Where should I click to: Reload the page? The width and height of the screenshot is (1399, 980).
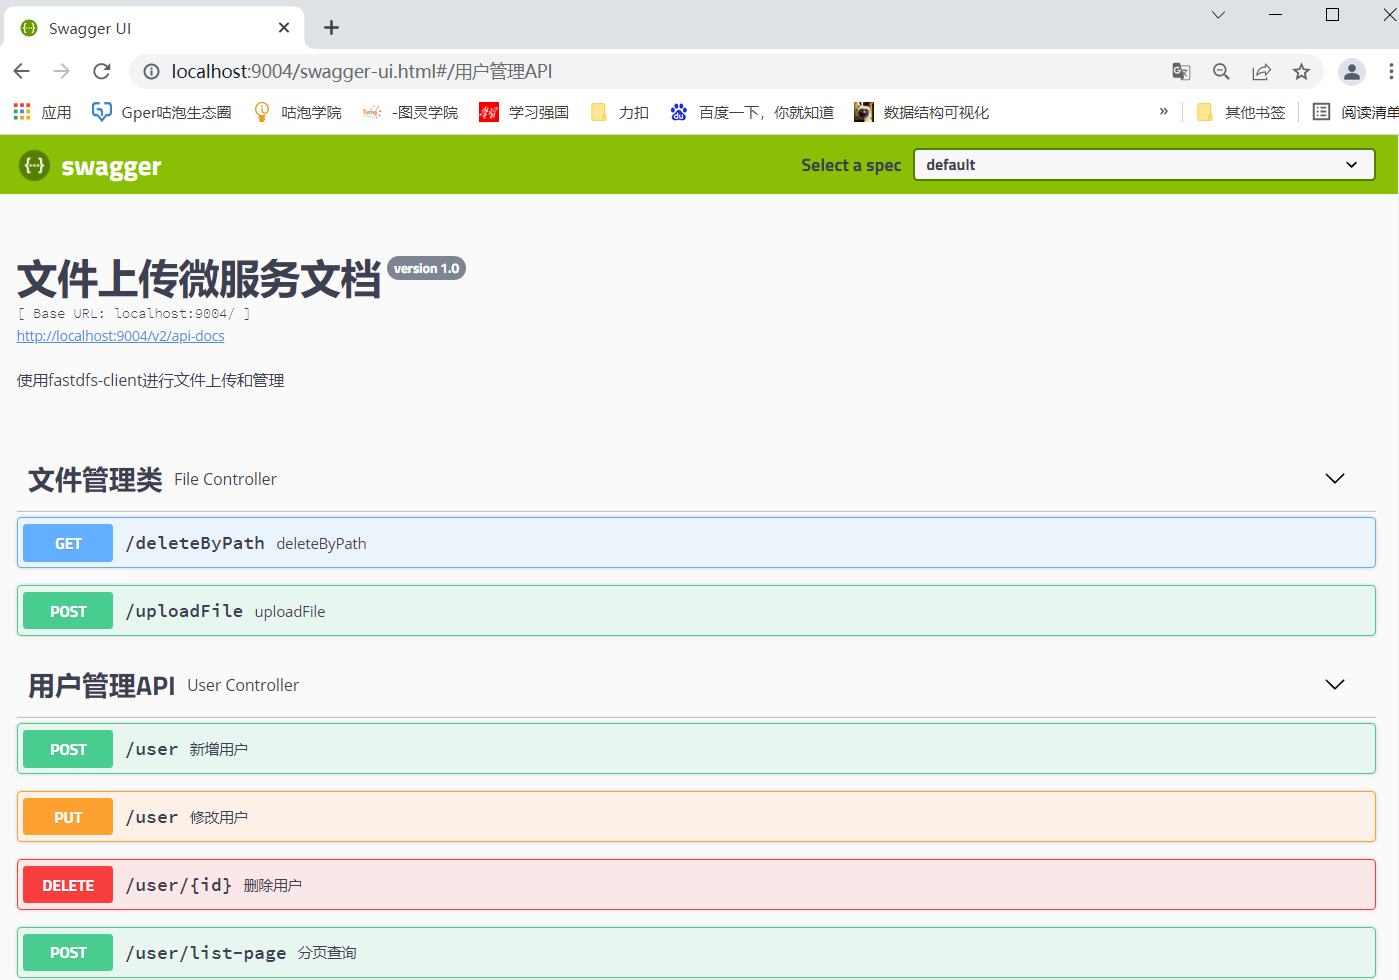(101, 71)
